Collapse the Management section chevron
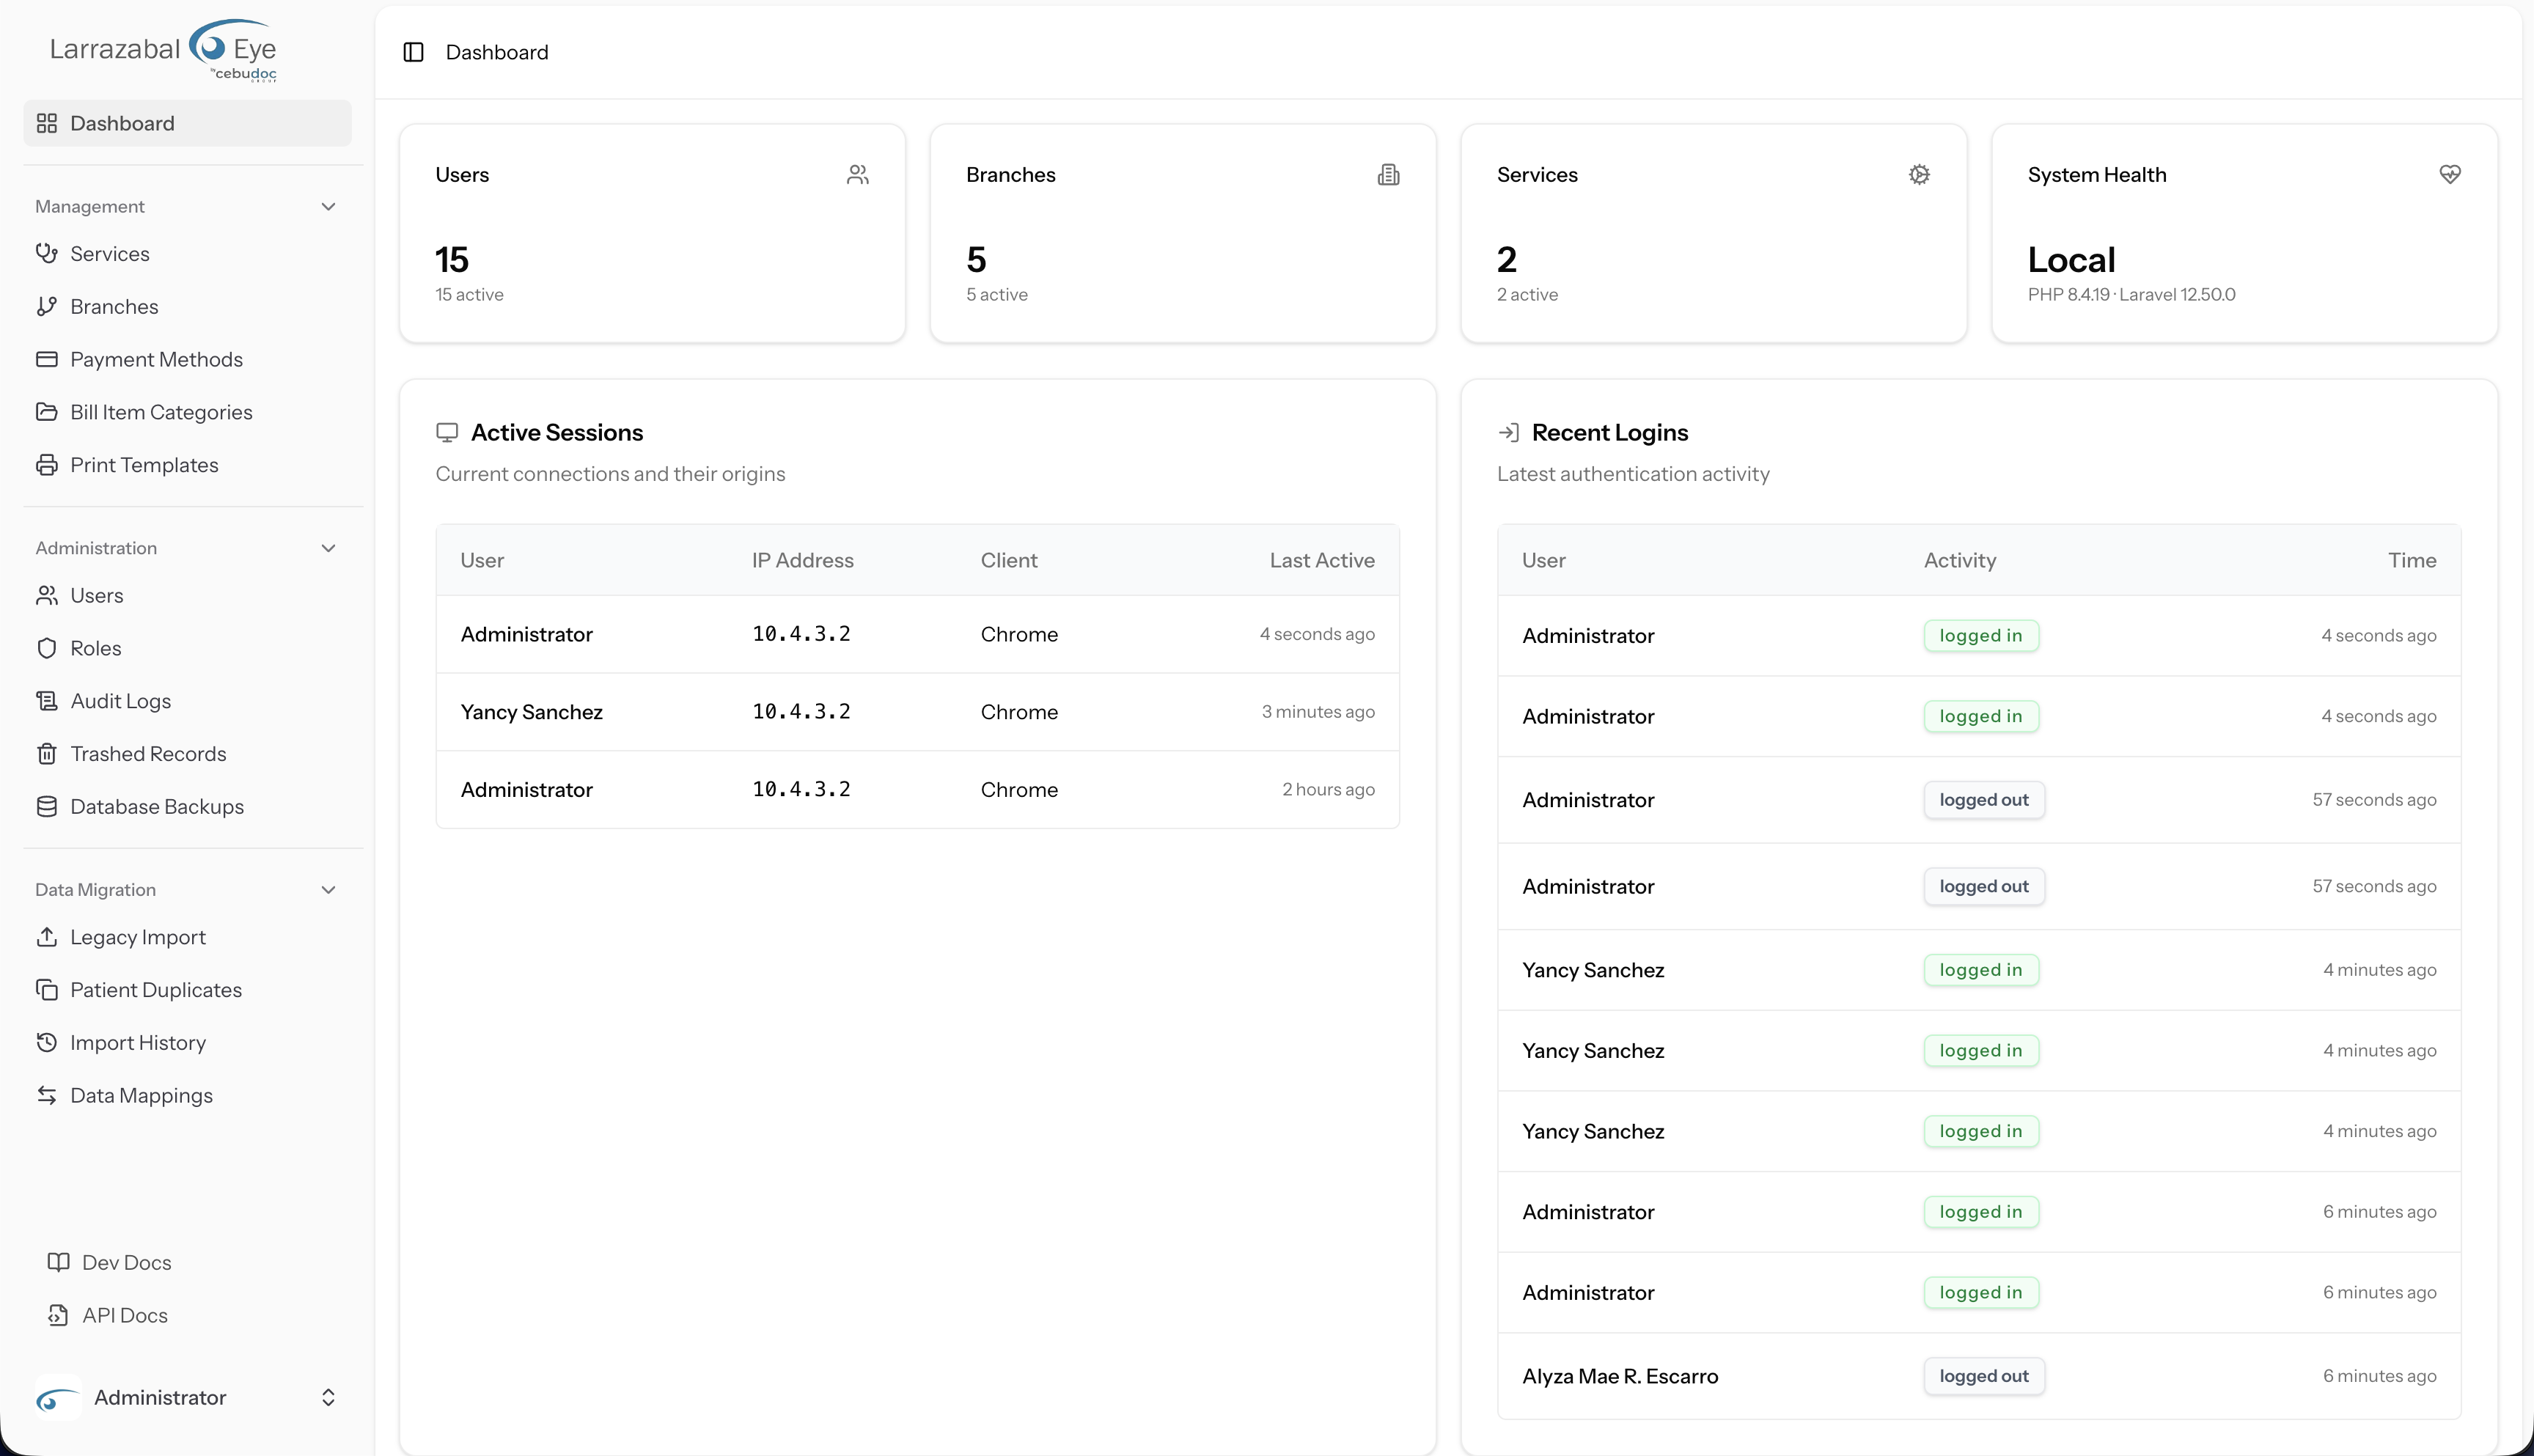This screenshot has height=1456, width=2534. (x=328, y=206)
